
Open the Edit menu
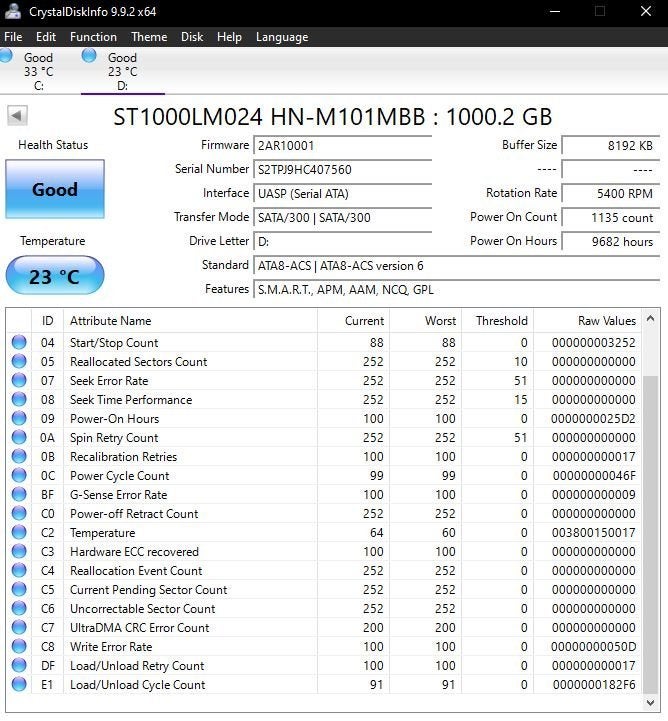46,37
